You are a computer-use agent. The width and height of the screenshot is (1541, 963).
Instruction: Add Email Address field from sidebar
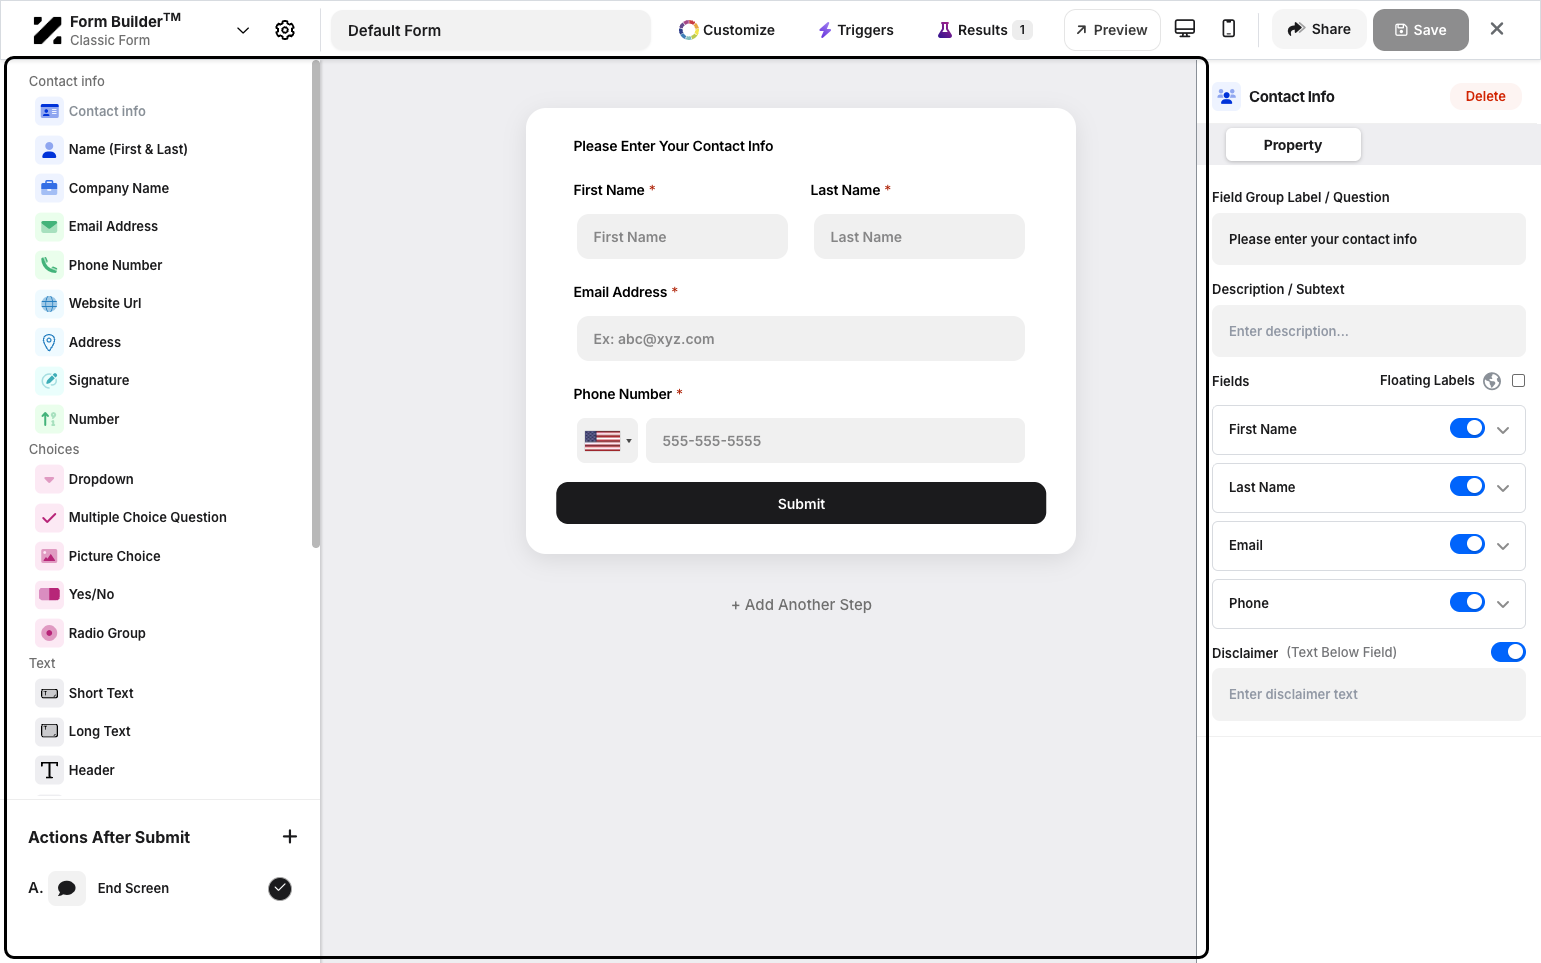113,226
